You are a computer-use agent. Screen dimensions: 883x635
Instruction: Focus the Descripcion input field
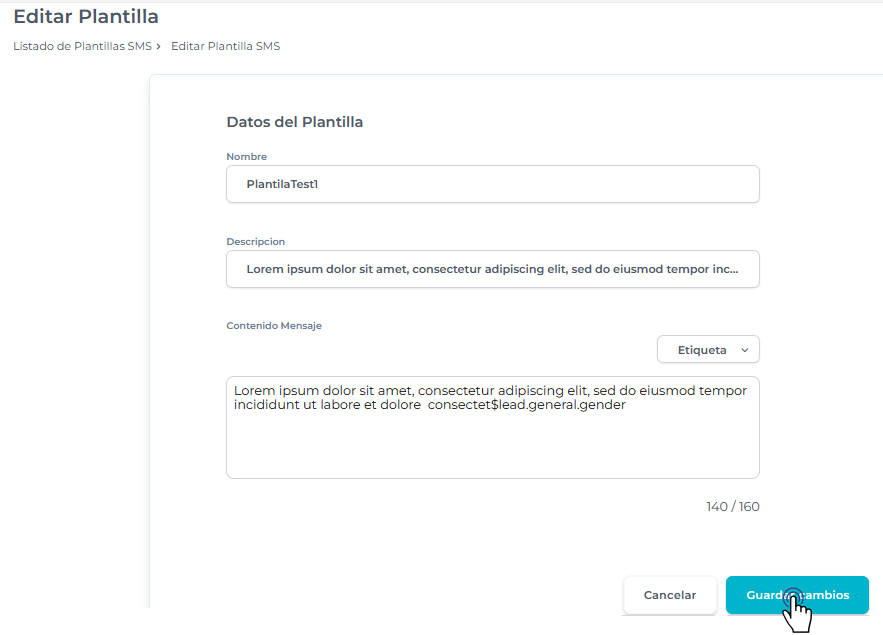(492, 269)
